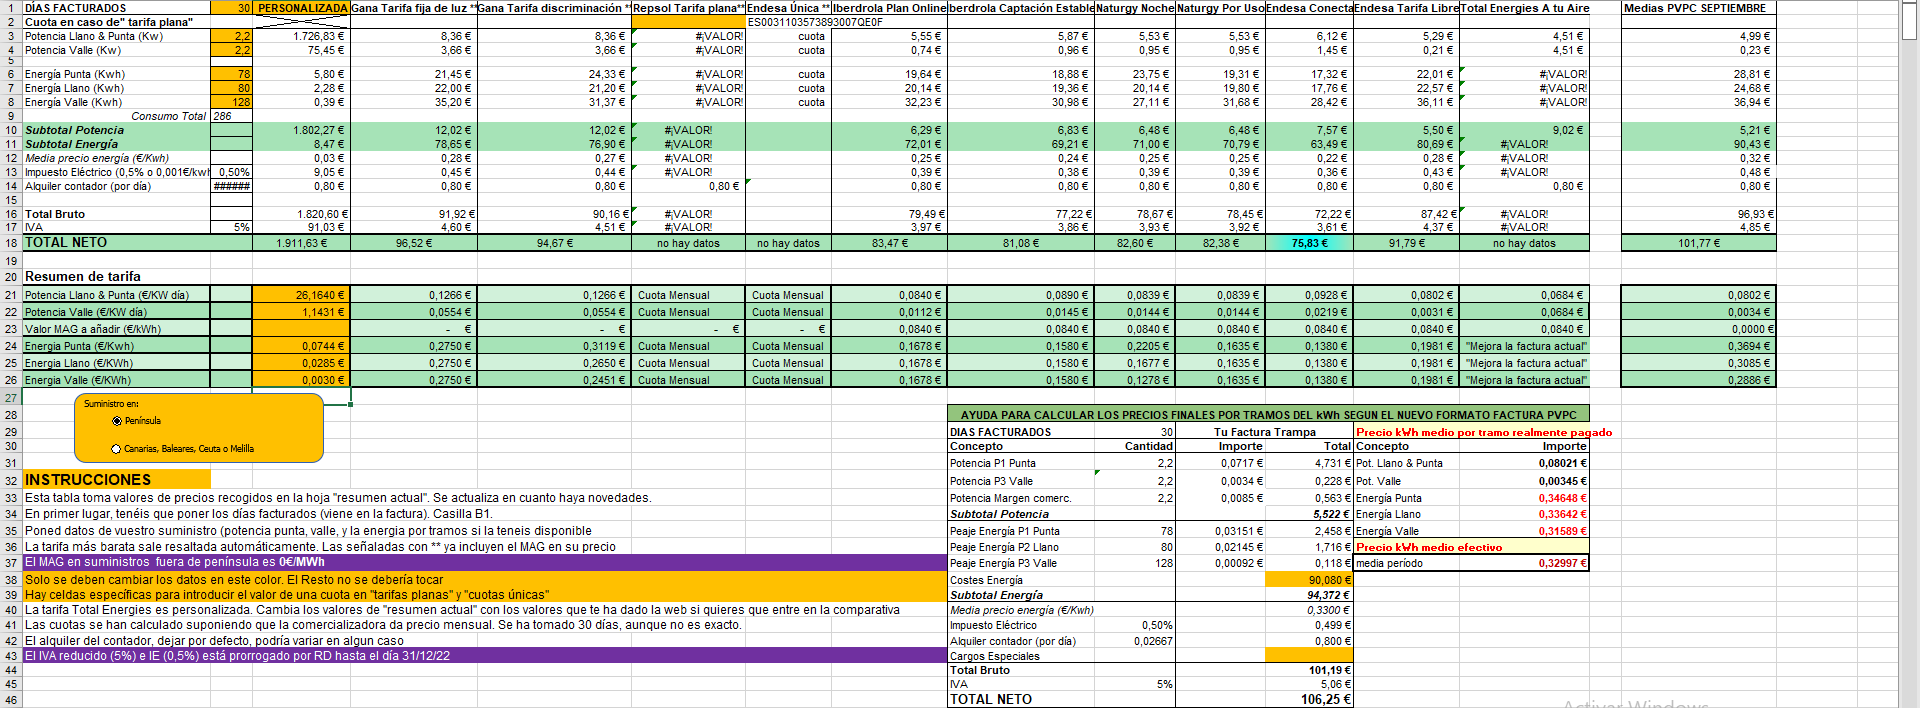Click row header number 18

(10, 243)
